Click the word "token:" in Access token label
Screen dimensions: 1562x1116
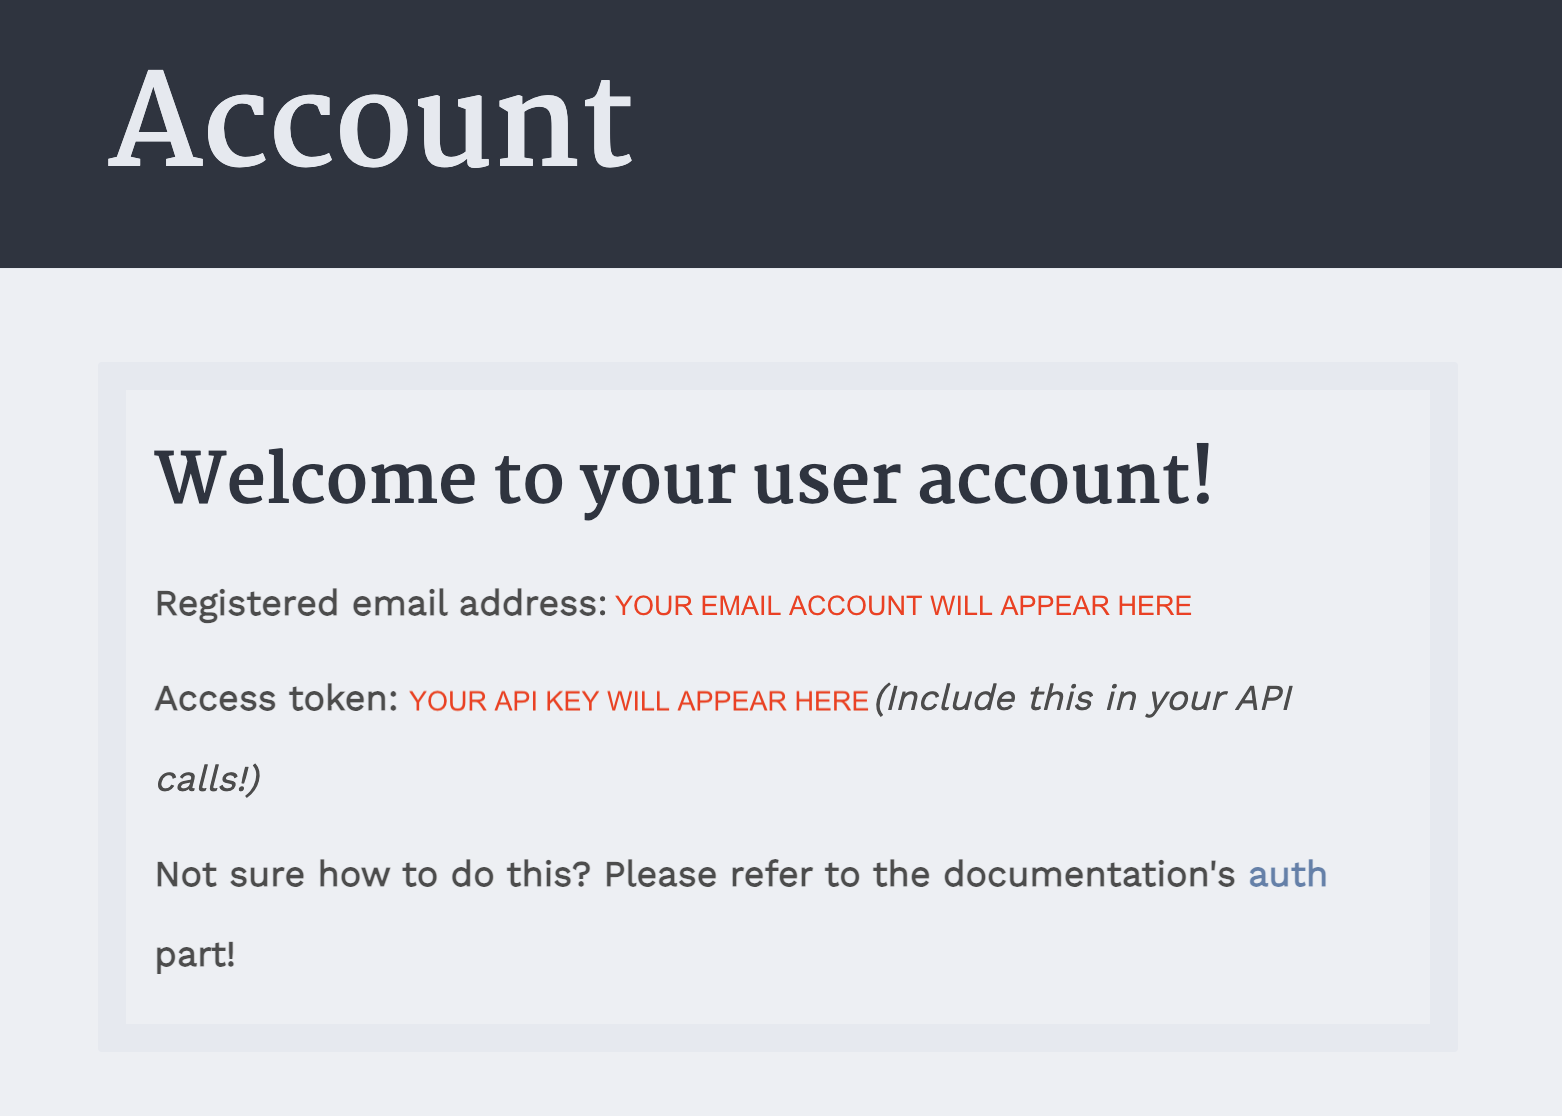pyautogui.click(x=344, y=699)
